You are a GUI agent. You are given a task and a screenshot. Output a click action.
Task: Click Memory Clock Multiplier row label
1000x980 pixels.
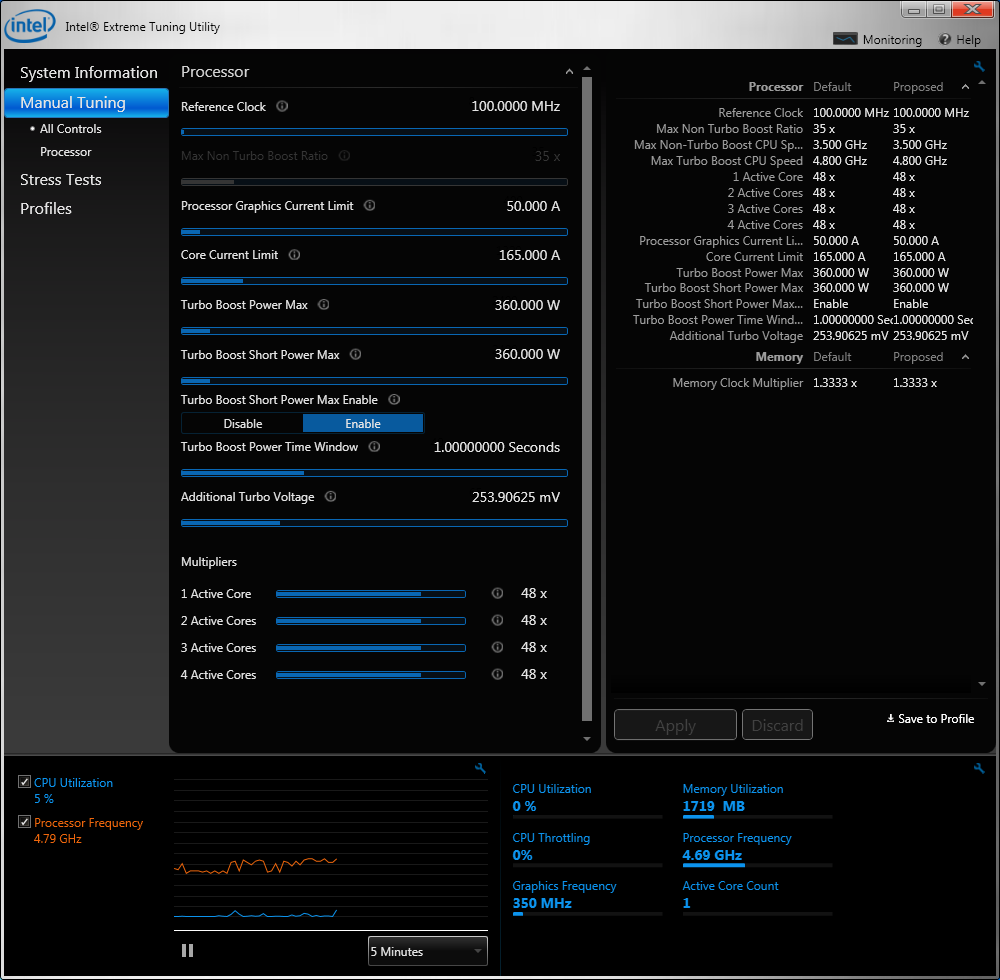[737, 383]
